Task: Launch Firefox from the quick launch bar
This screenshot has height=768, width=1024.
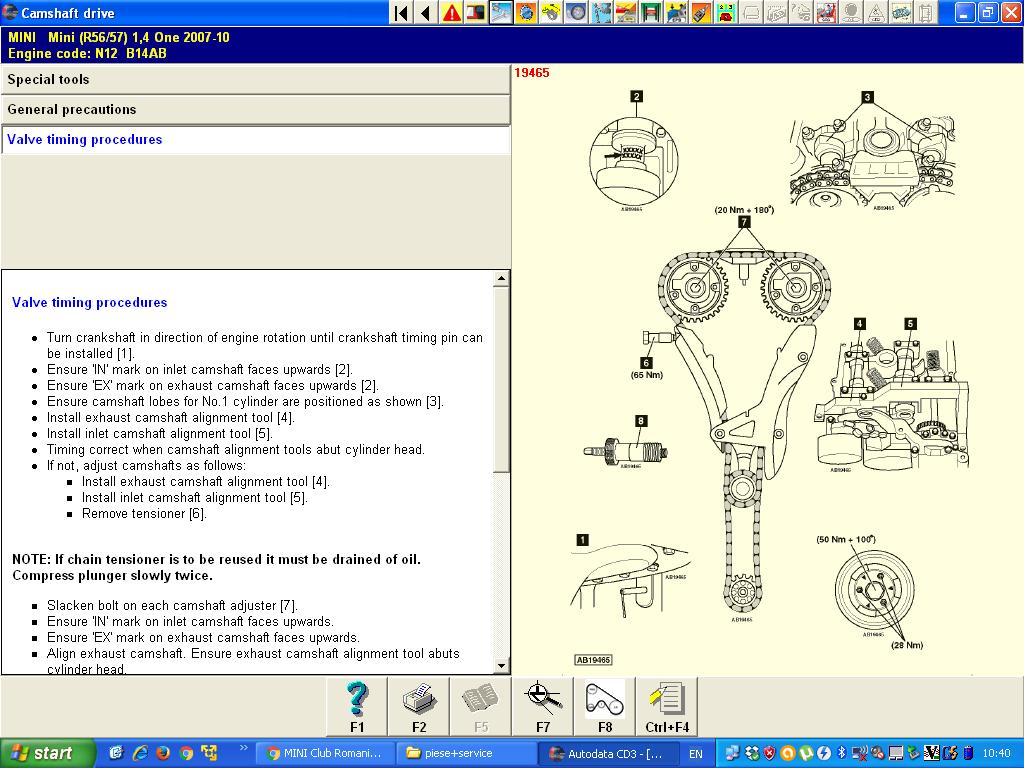Action: click(x=163, y=753)
